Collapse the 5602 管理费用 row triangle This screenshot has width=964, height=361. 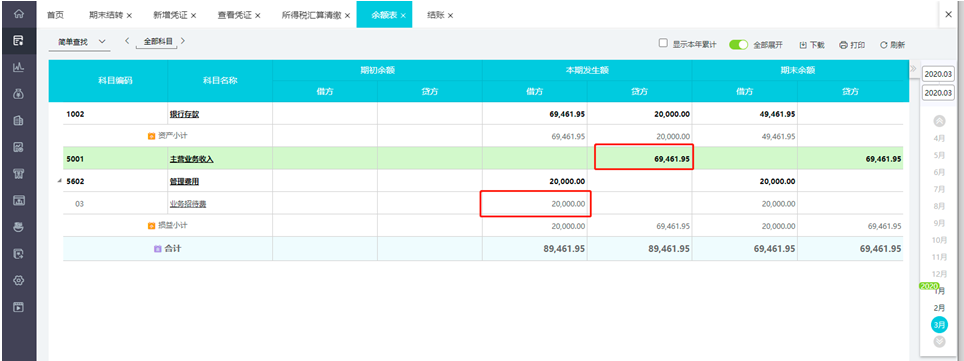point(60,181)
